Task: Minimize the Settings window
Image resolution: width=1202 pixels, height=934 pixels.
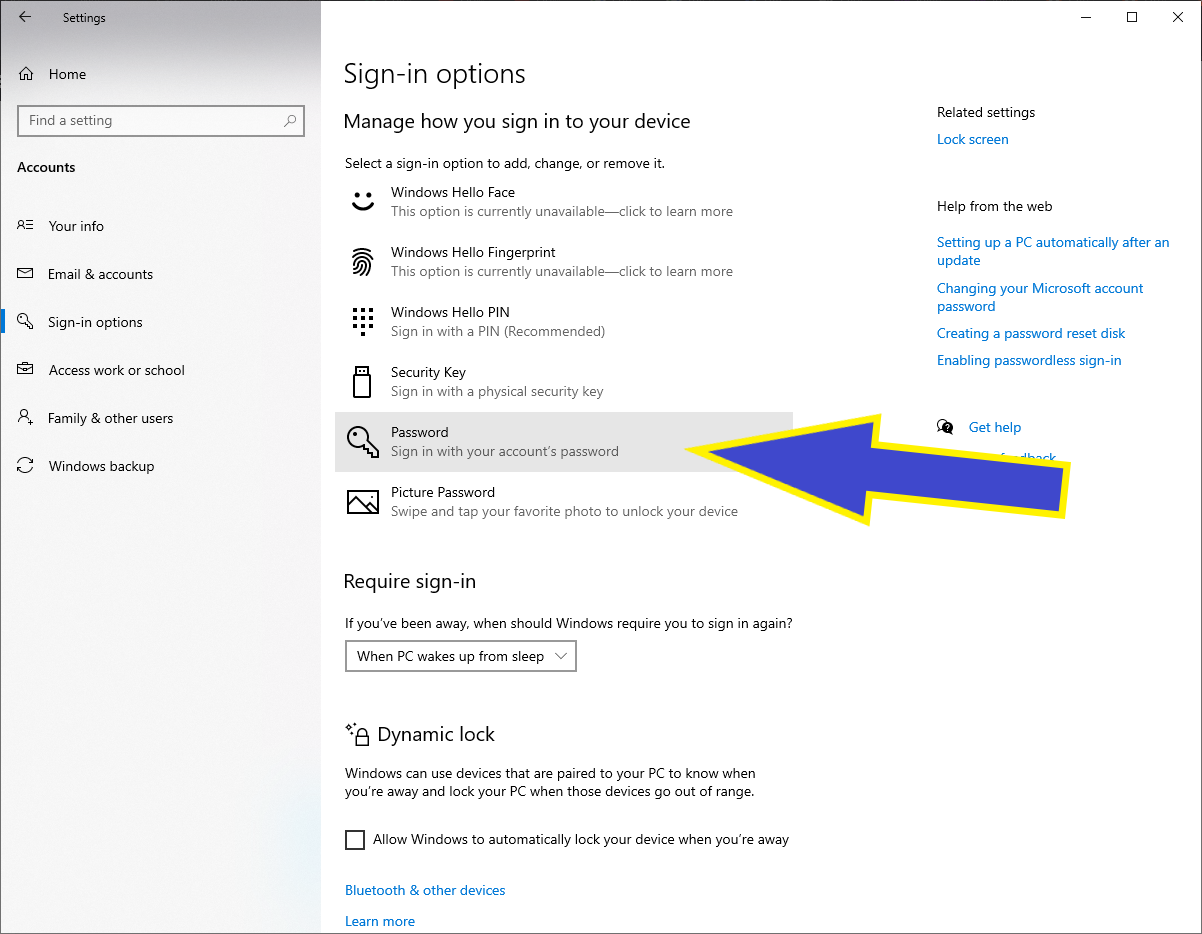Action: (1086, 17)
